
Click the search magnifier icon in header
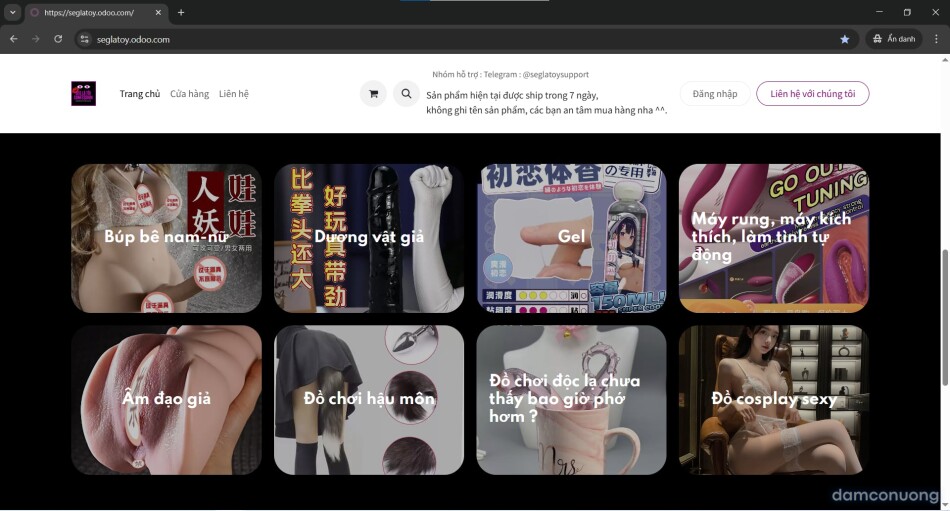406,94
